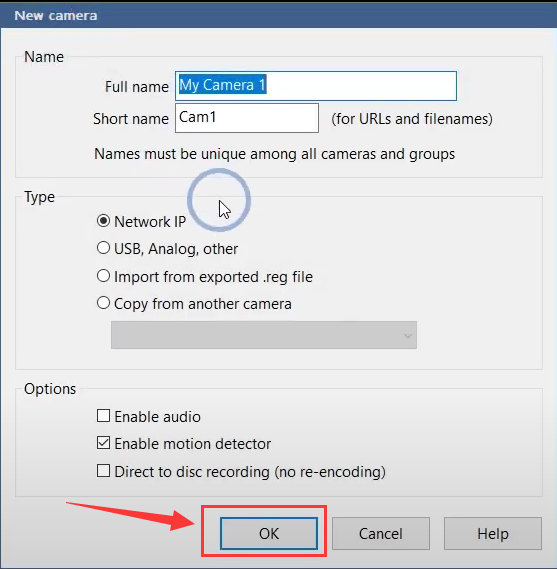
Task: Click the New camera title bar
Action: (278, 16)
